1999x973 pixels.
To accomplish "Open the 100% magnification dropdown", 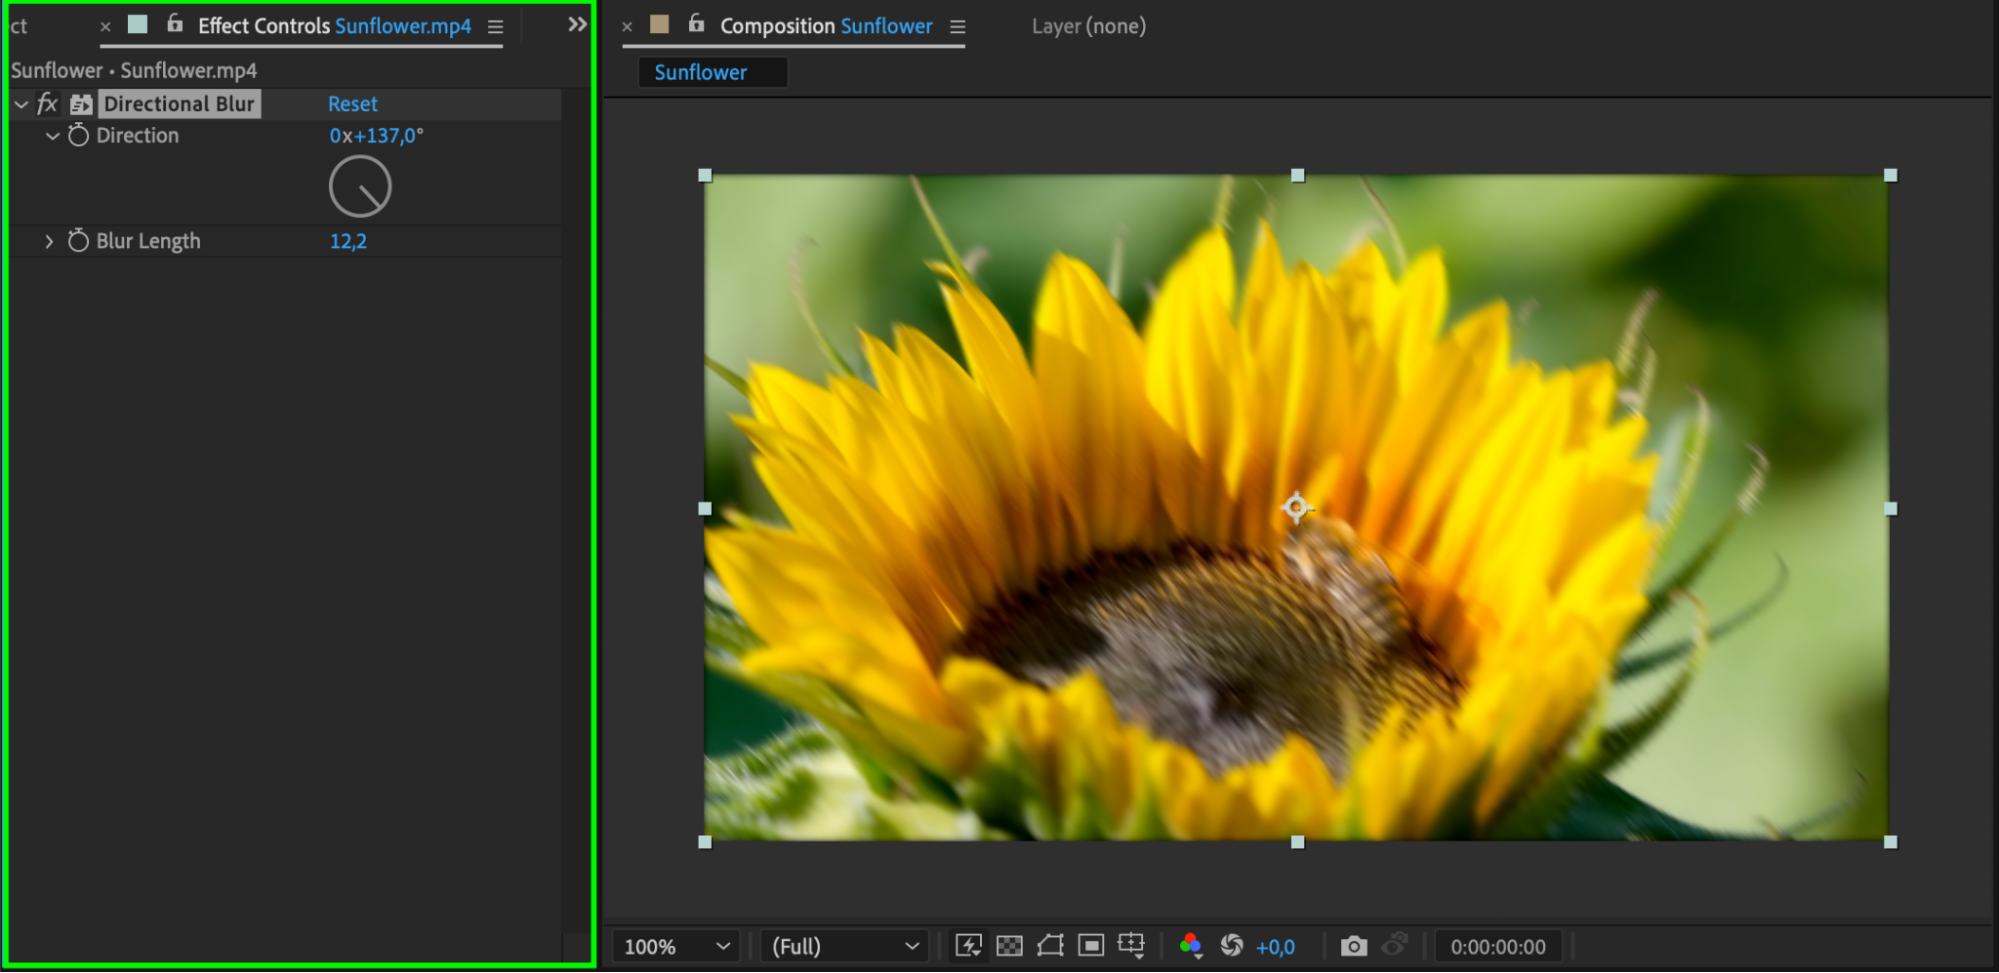I will pos(677,946).
